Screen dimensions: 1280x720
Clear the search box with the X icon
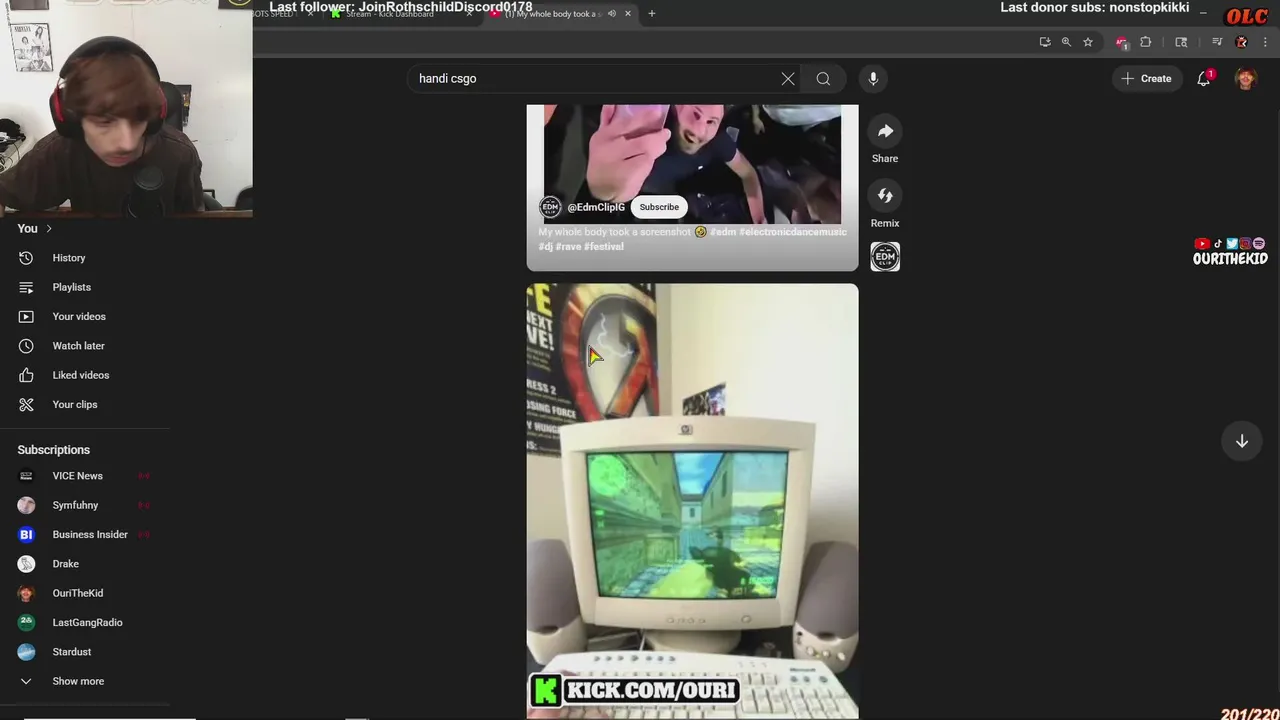point(788,78)
